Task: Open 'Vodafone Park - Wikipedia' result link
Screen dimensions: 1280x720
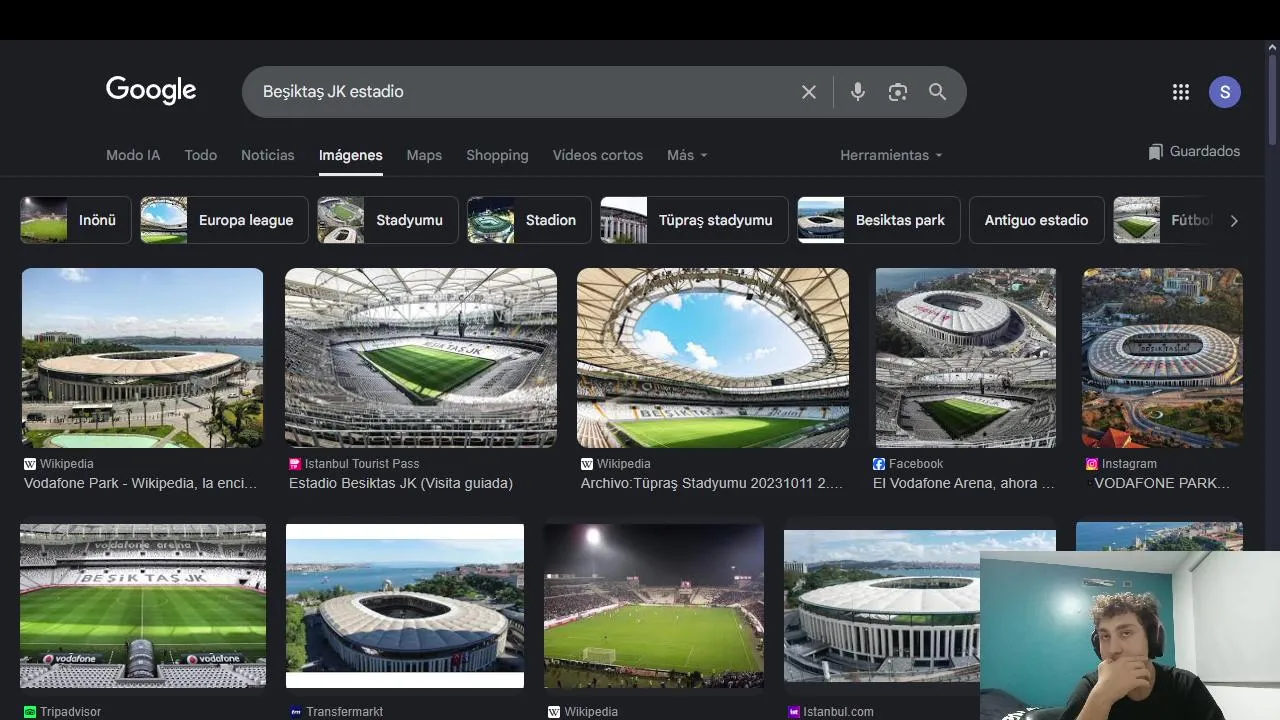Action: click(x=140, y=483)
